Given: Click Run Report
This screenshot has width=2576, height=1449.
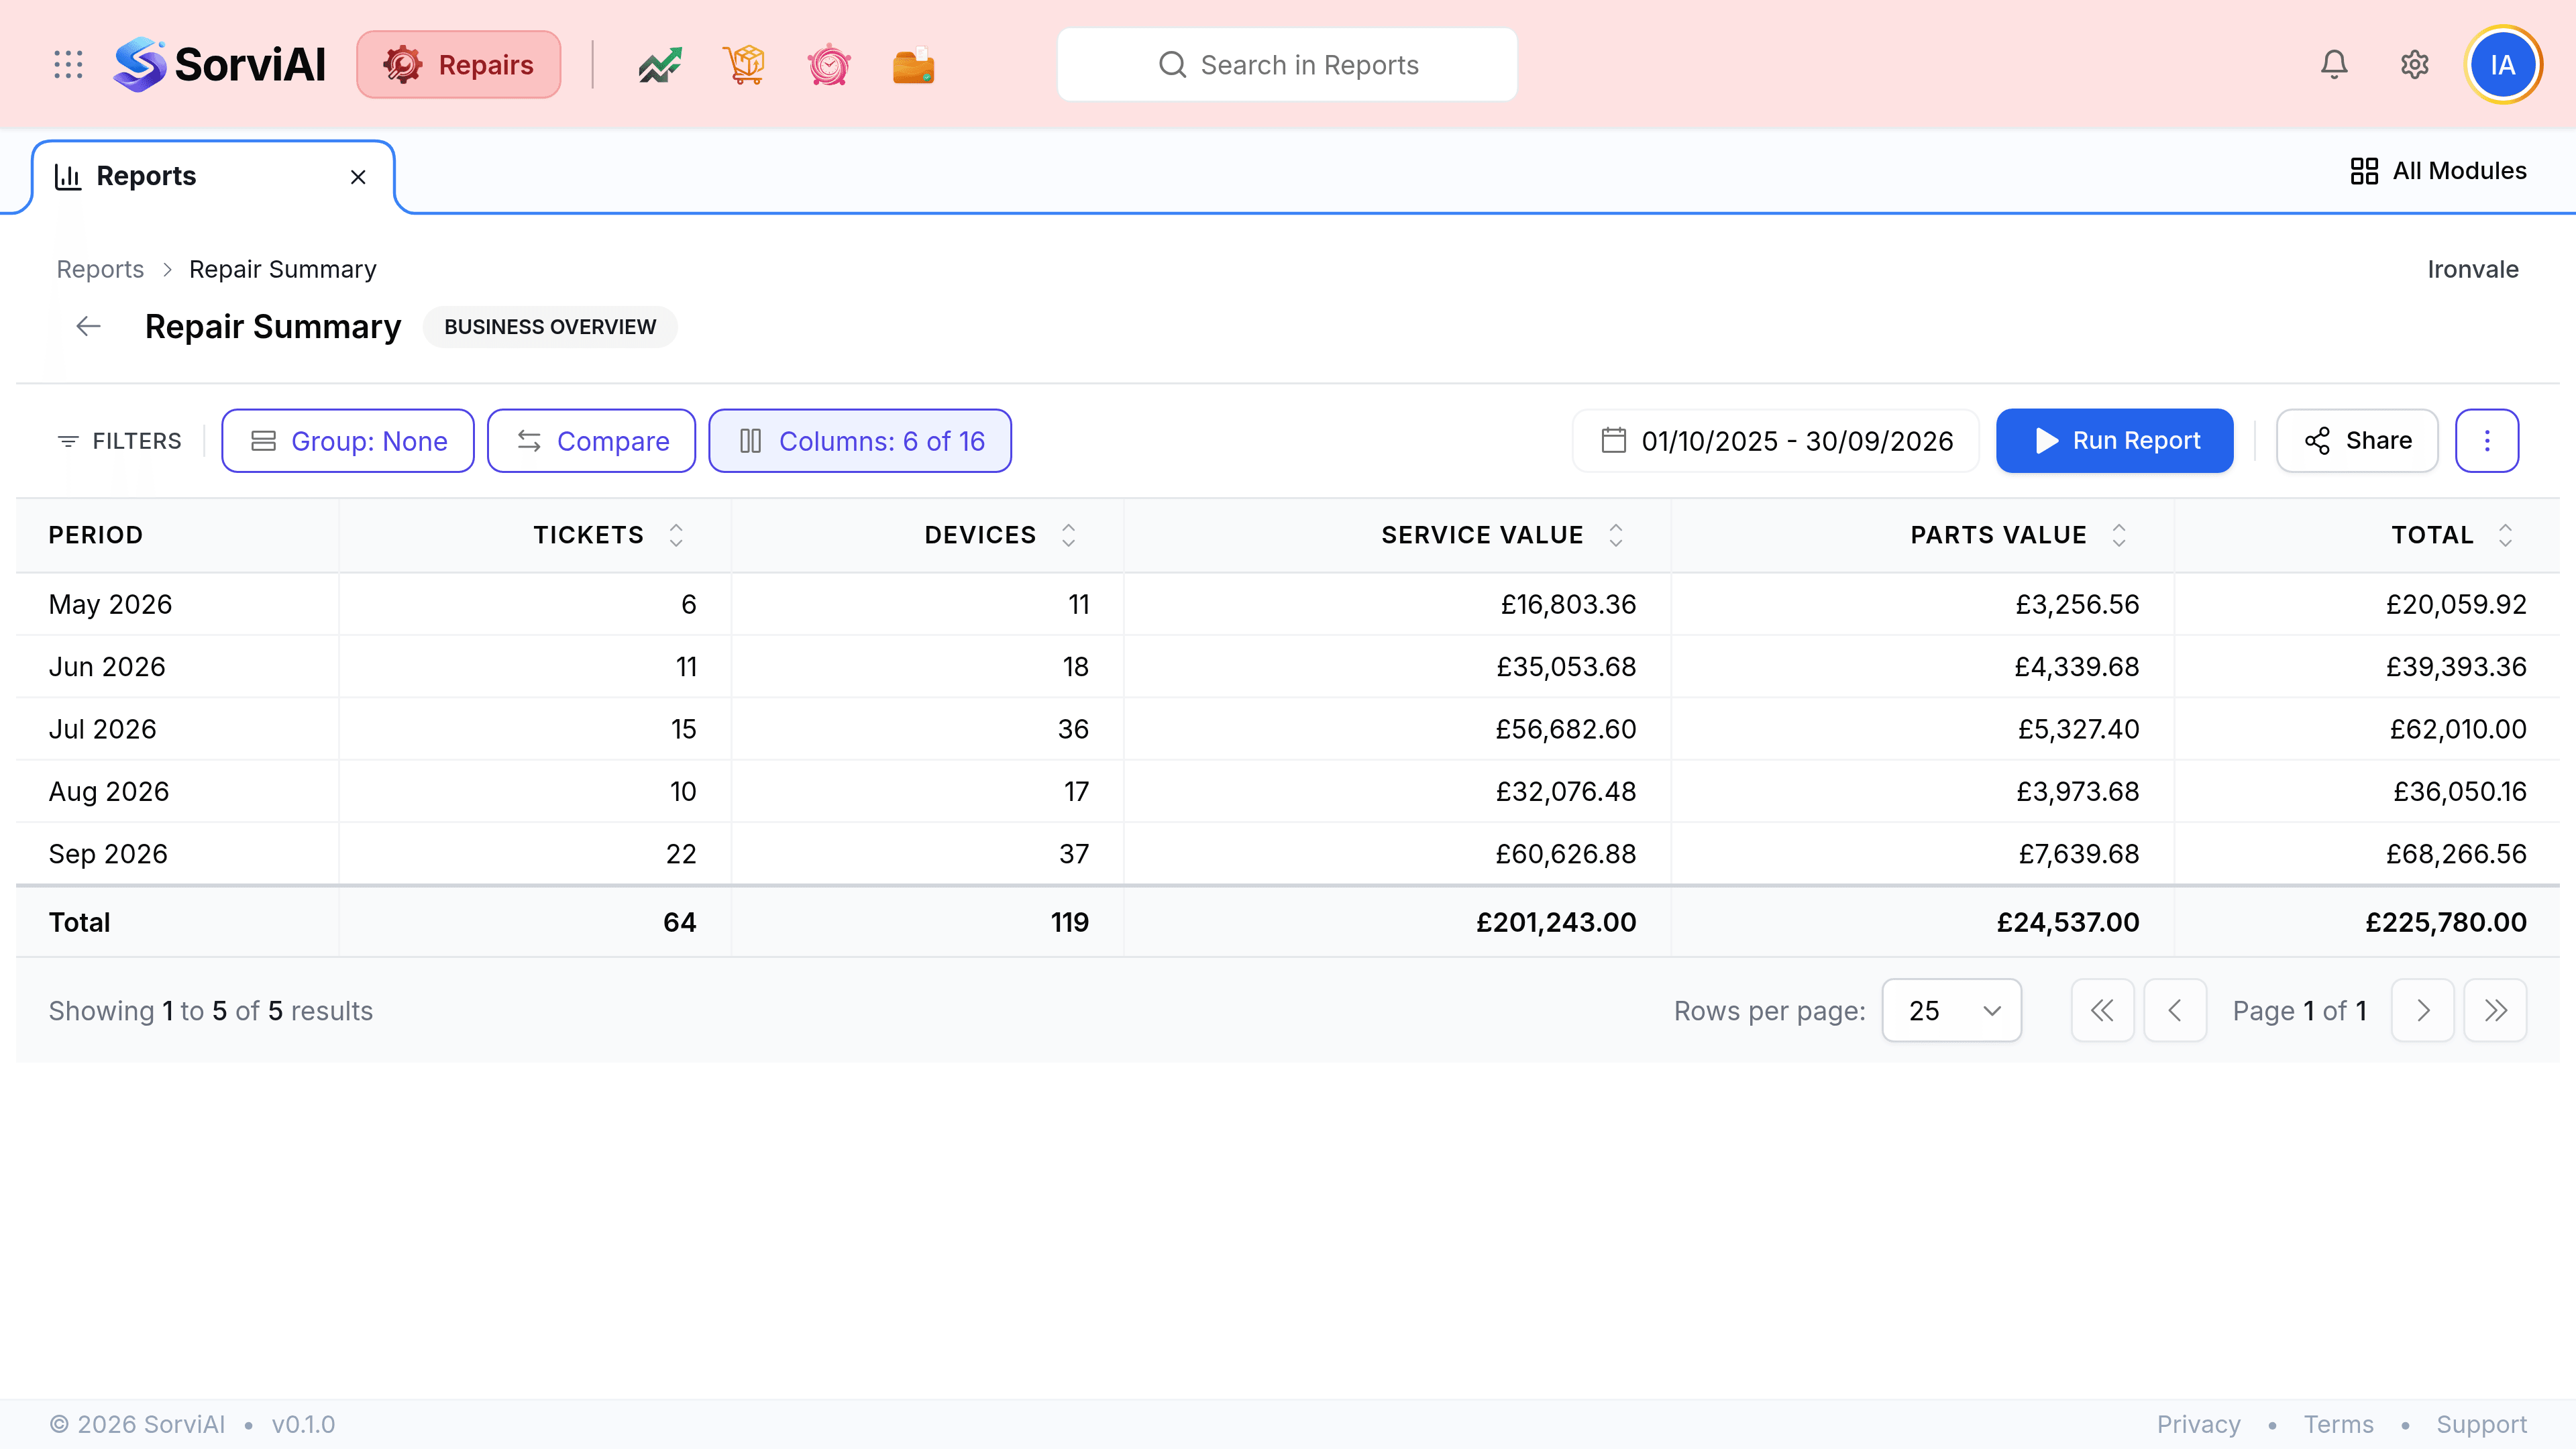Looking at the screenshot, I should (x=2115, y=441).
